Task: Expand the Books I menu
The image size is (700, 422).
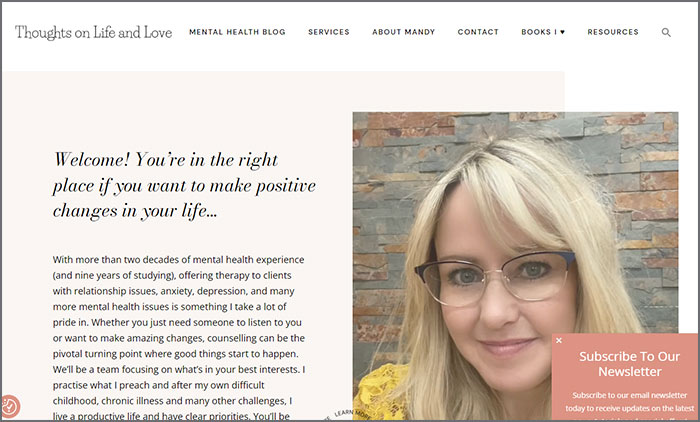Action: click(x=543, y=32)
